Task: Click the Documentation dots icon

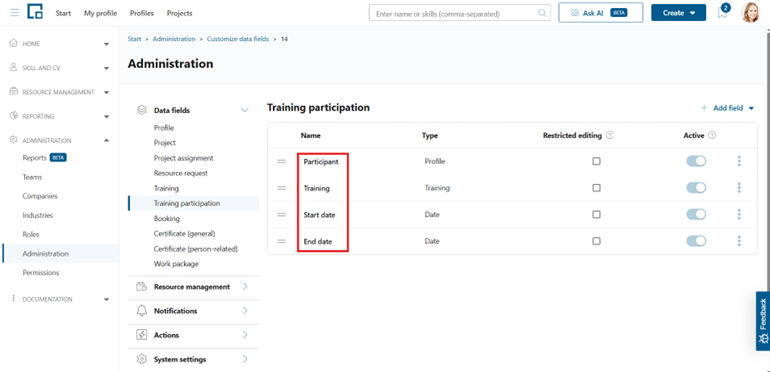Action: click(x=13, y=298)
